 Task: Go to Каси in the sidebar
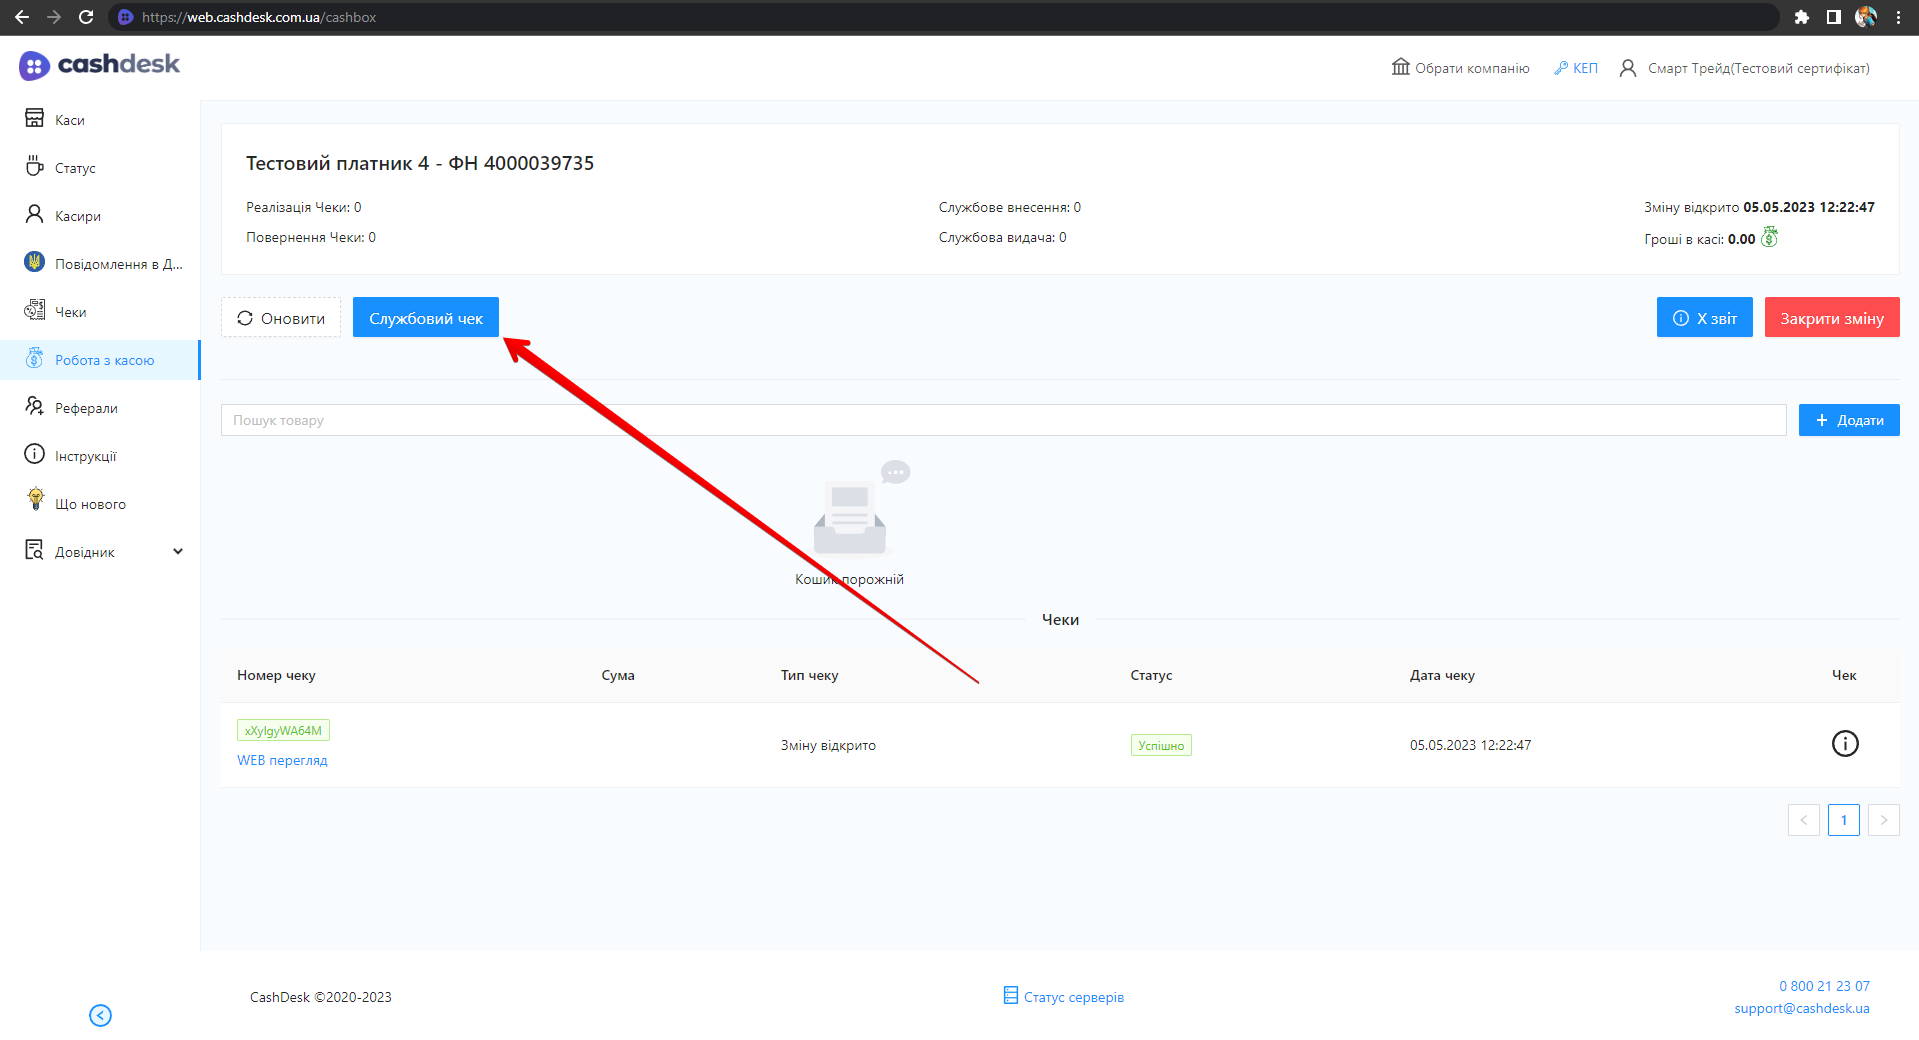[x=69, y=120]
